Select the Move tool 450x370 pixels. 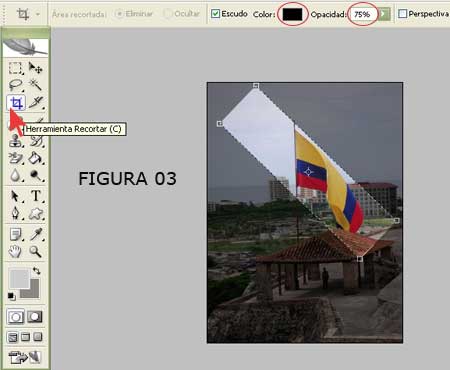pyautogui.click(x=35, y=68)
